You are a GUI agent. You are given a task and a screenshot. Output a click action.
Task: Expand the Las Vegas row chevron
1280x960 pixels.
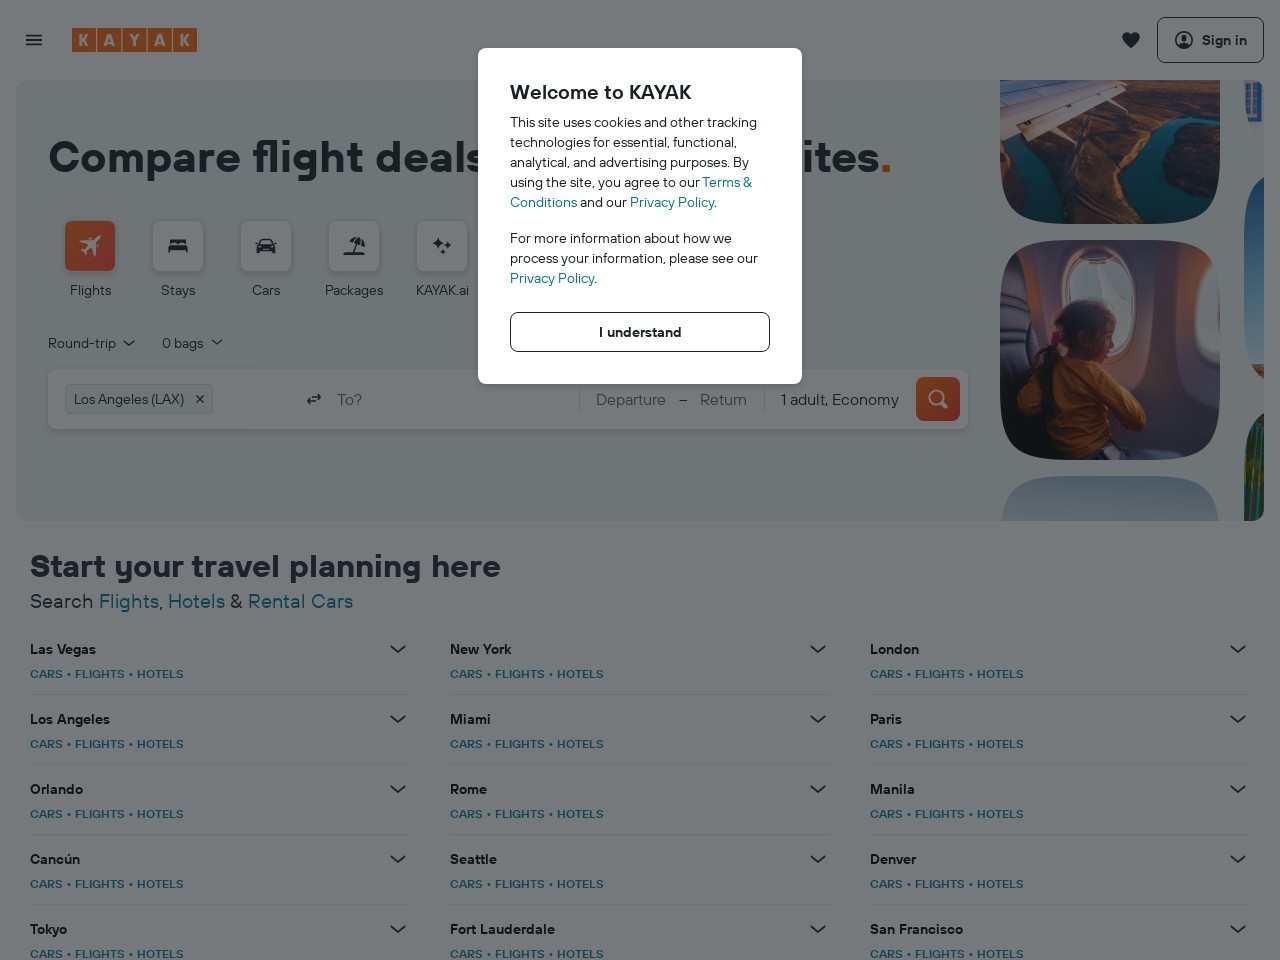pos(398,649)
